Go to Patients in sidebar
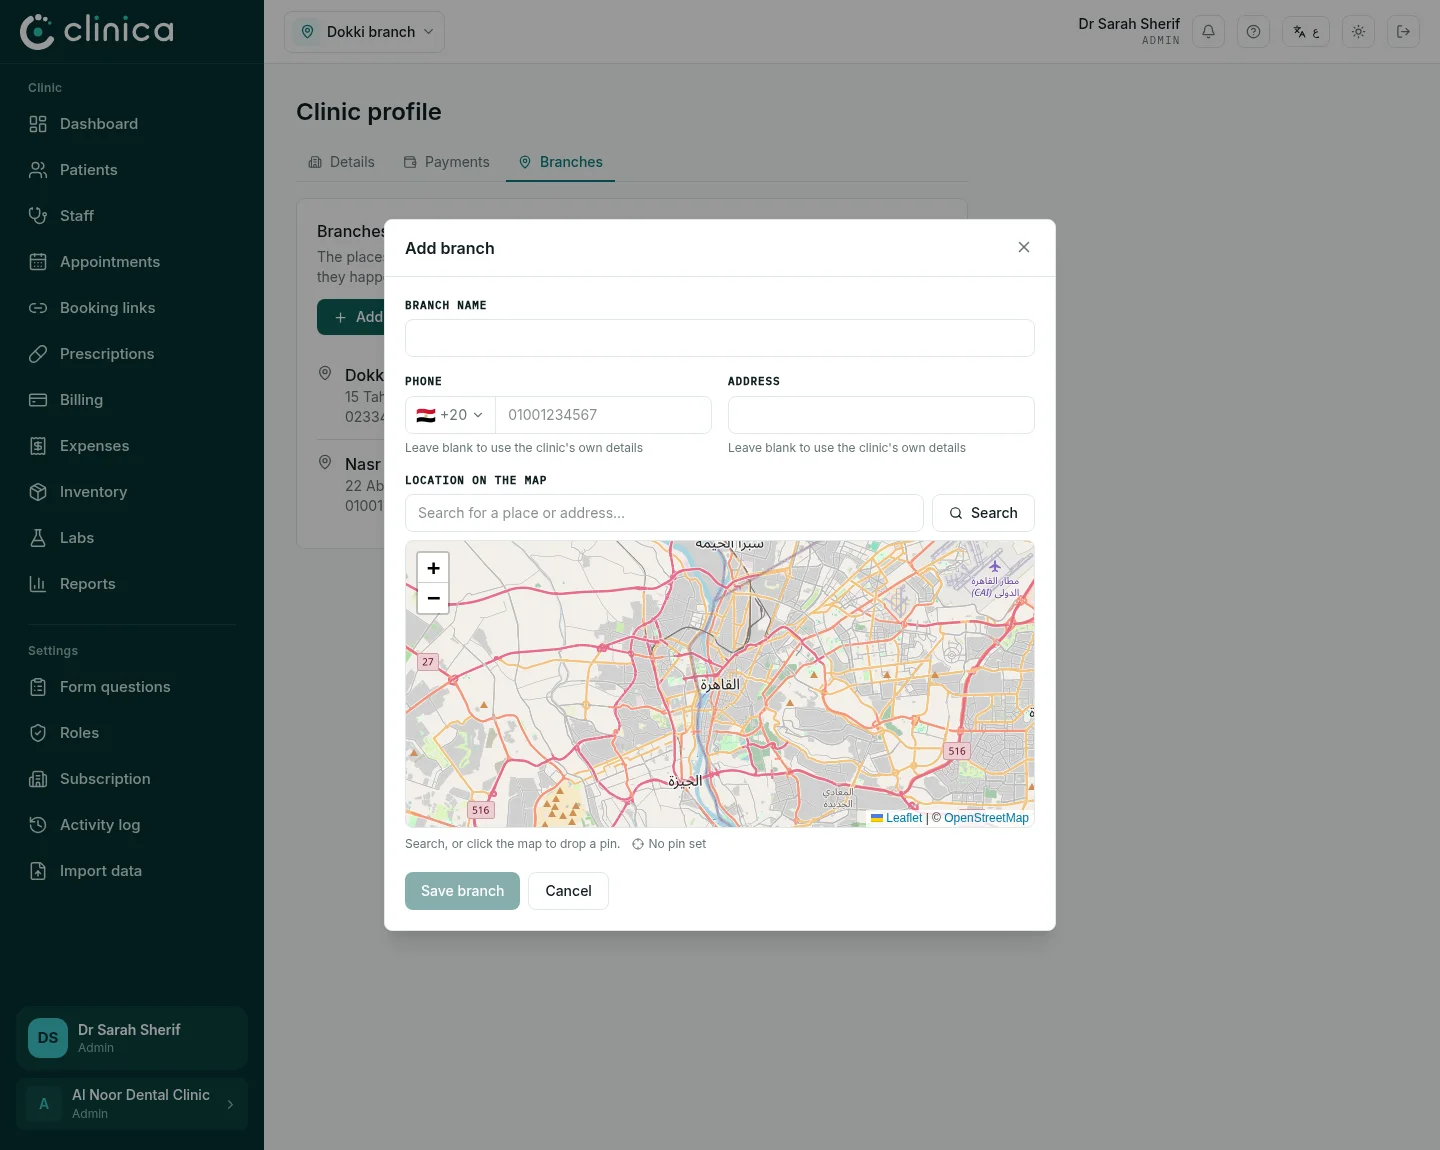1440x1150 pixels. [132, 170]
